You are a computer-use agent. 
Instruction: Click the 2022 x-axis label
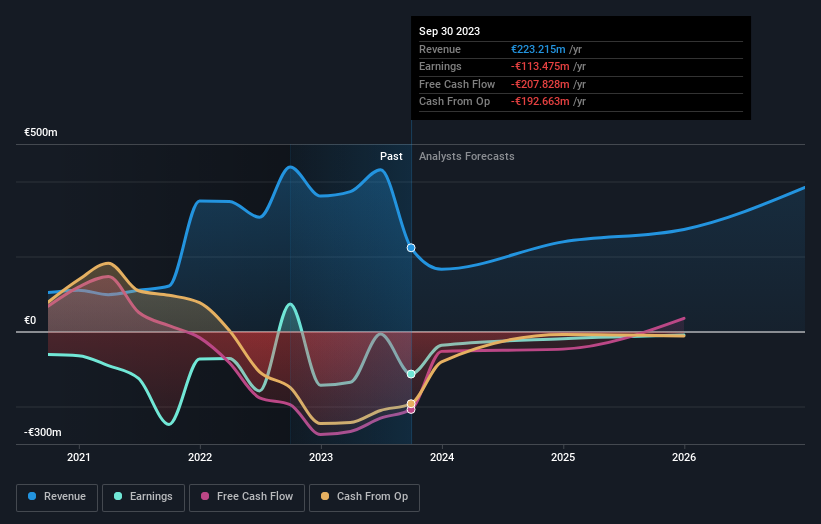coord(200,457)
